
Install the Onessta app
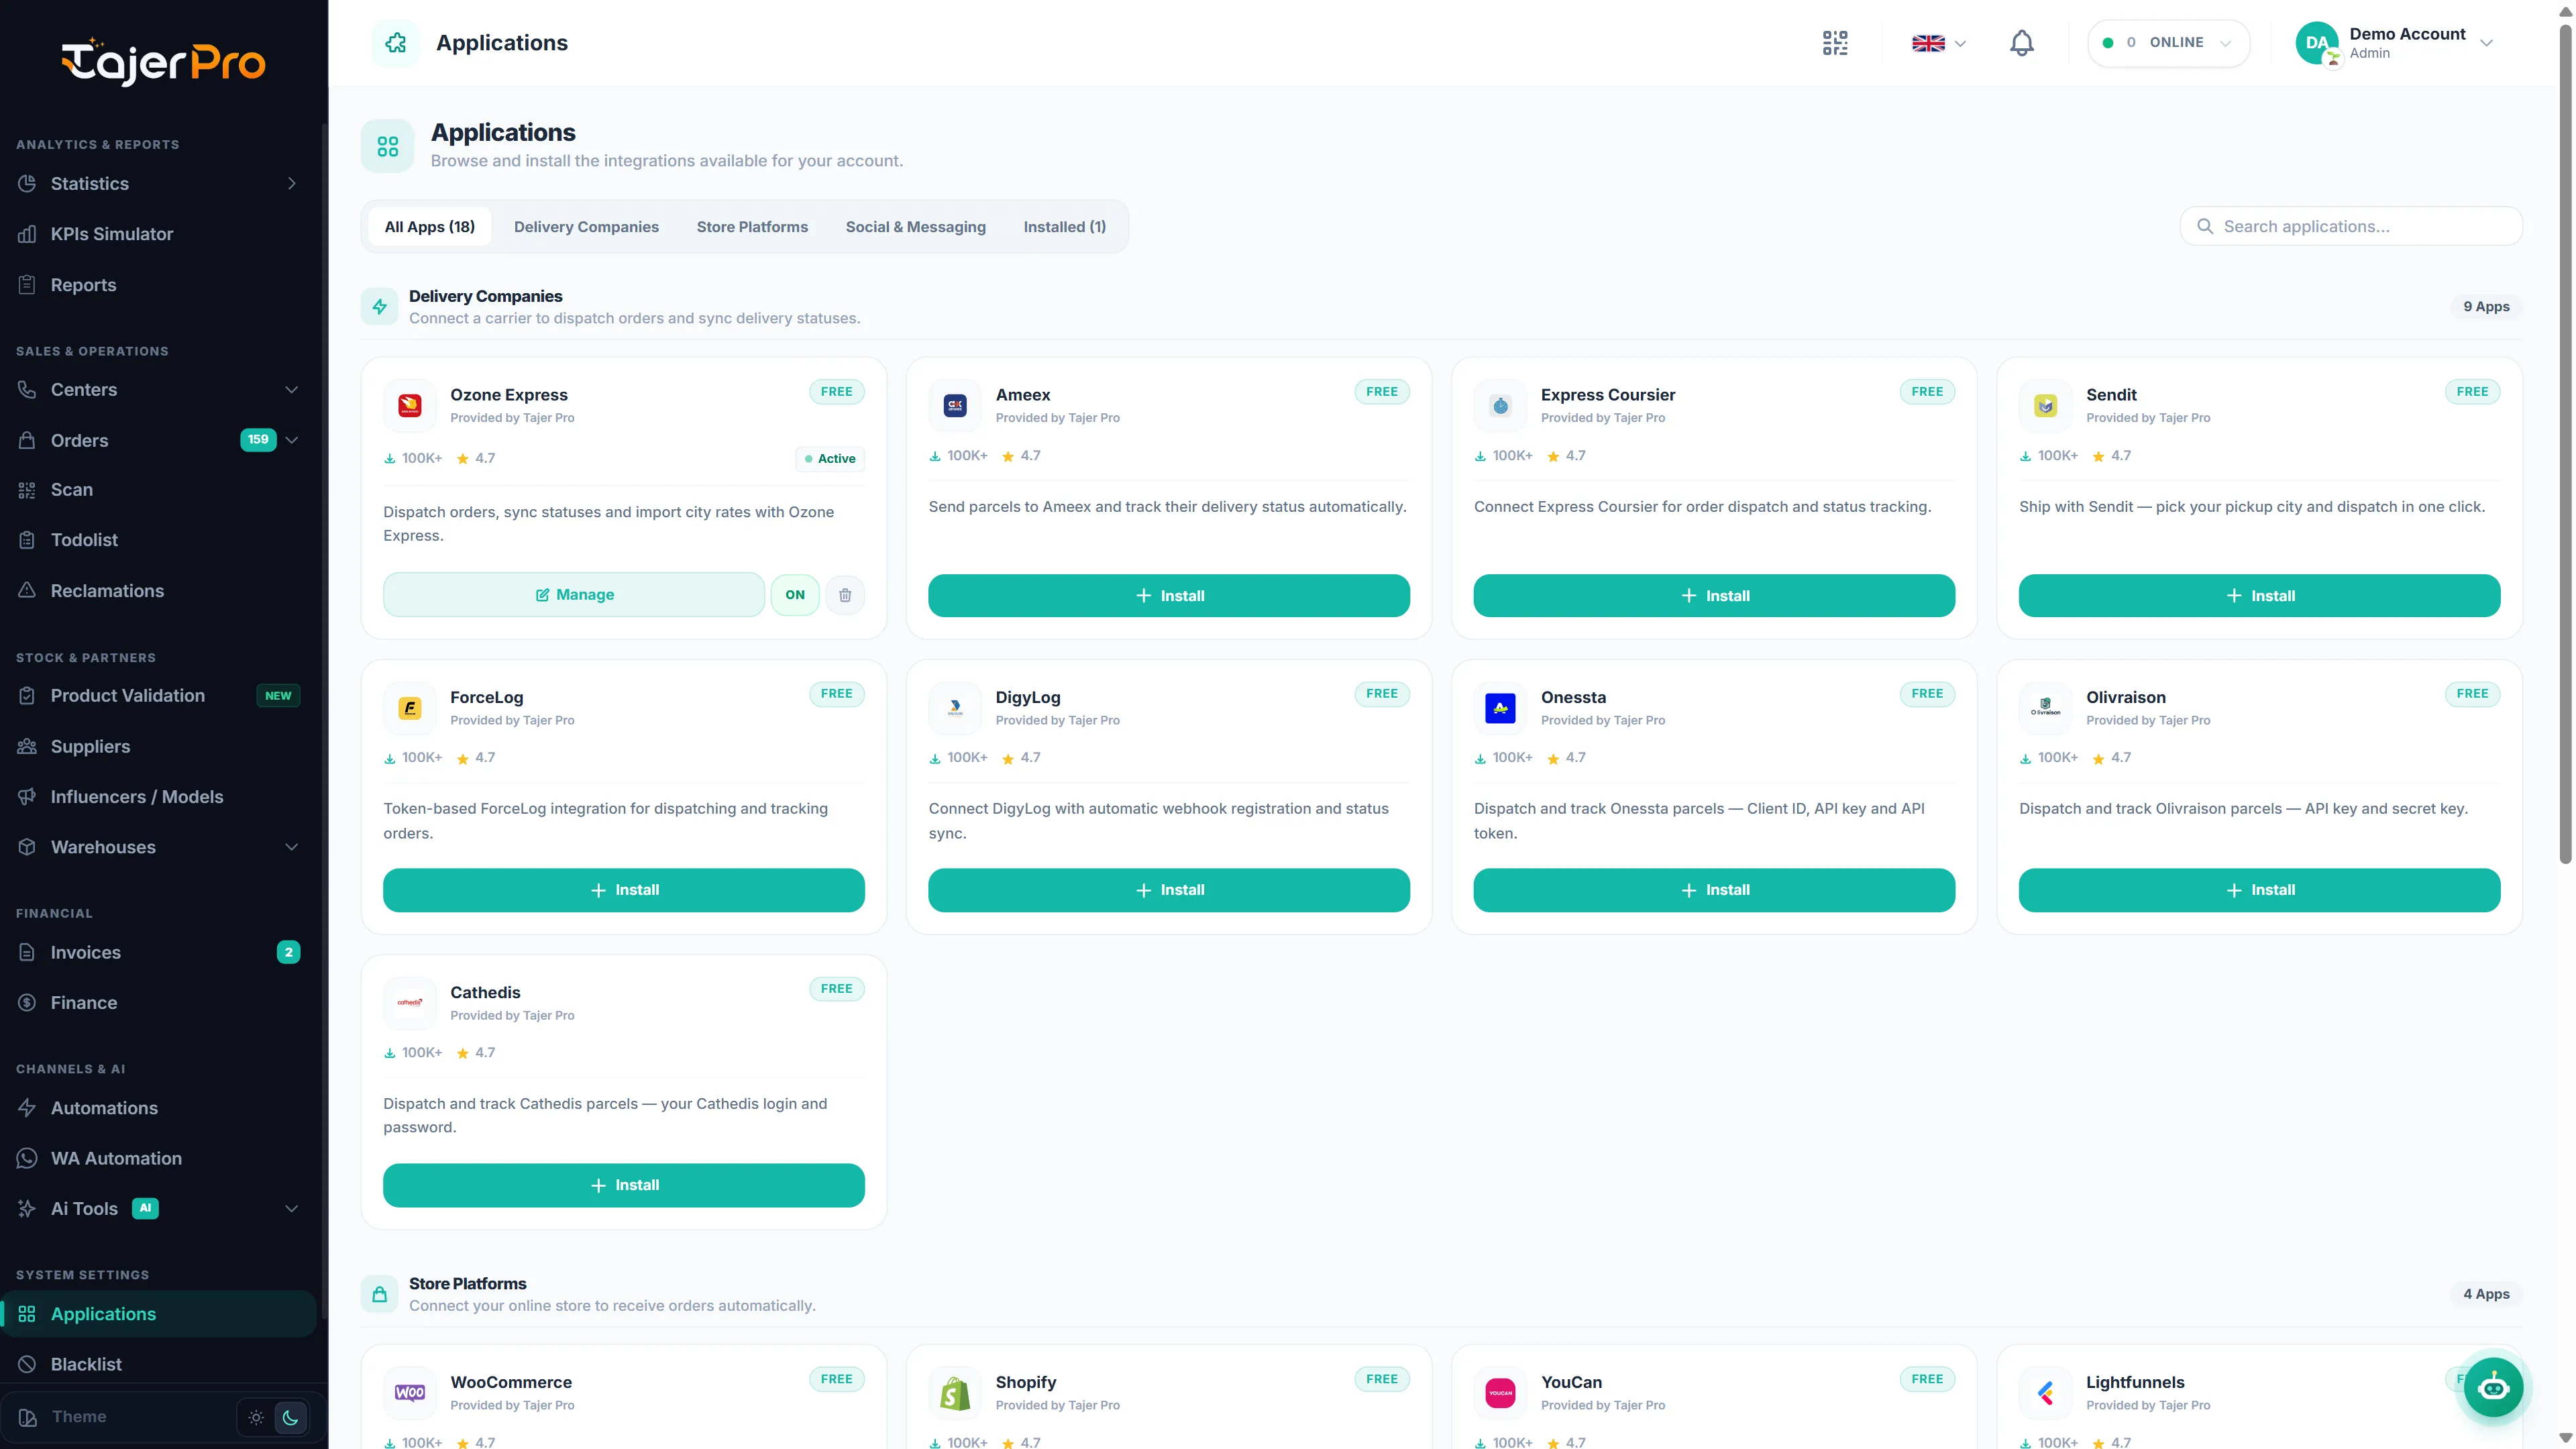click(x=1714, y=890)
